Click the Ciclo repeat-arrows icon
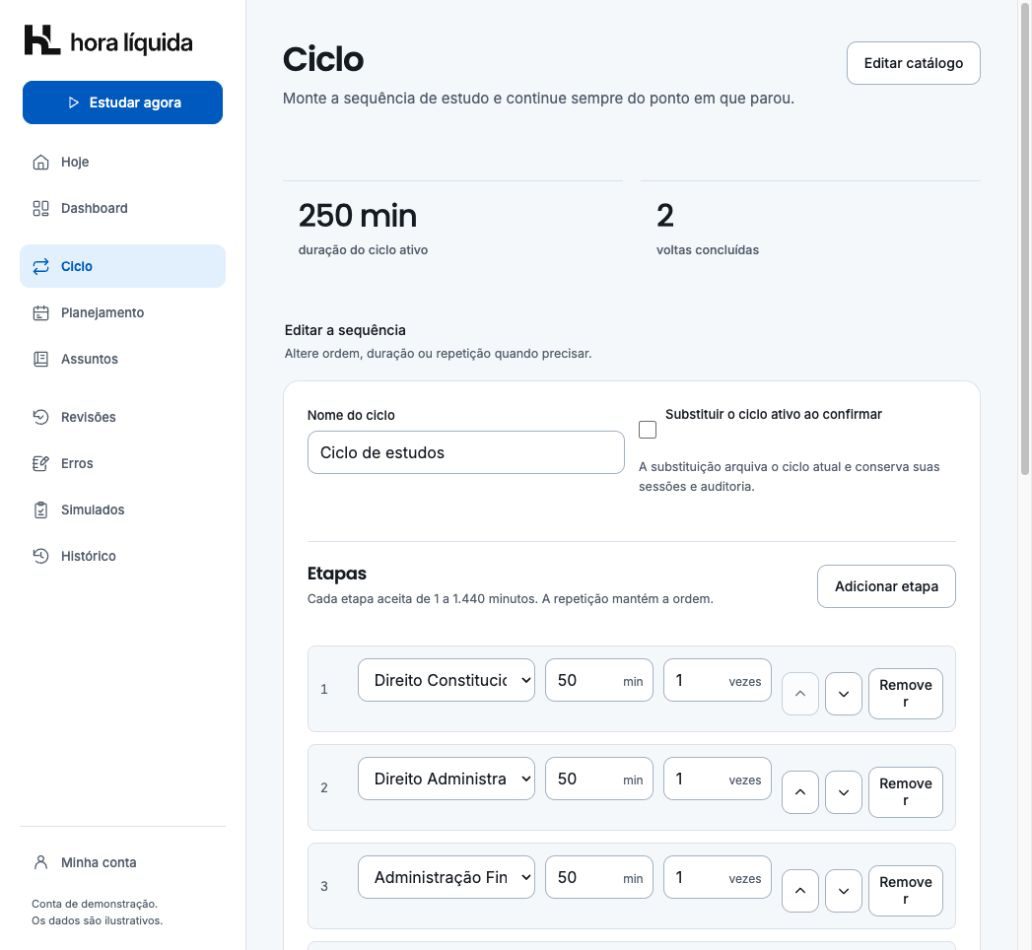The width and height of the screenshot is (1032, 950). (x=41, y=266)
